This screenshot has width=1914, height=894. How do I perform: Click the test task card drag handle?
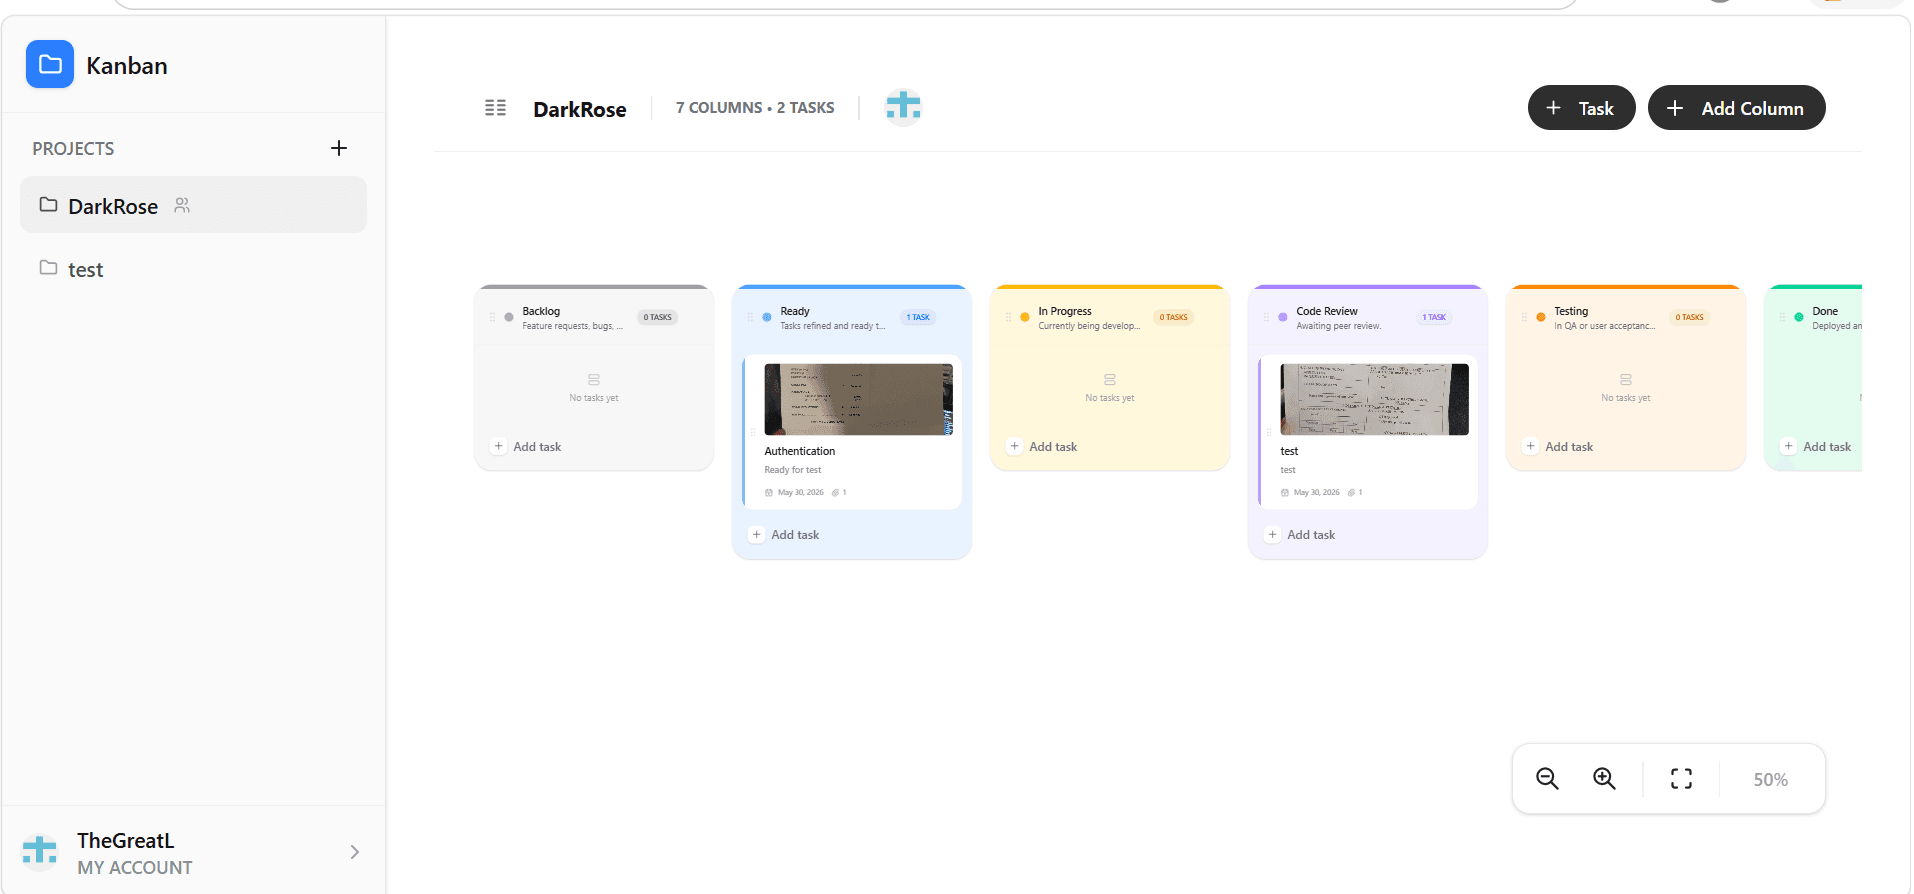tap(1269, 433)
